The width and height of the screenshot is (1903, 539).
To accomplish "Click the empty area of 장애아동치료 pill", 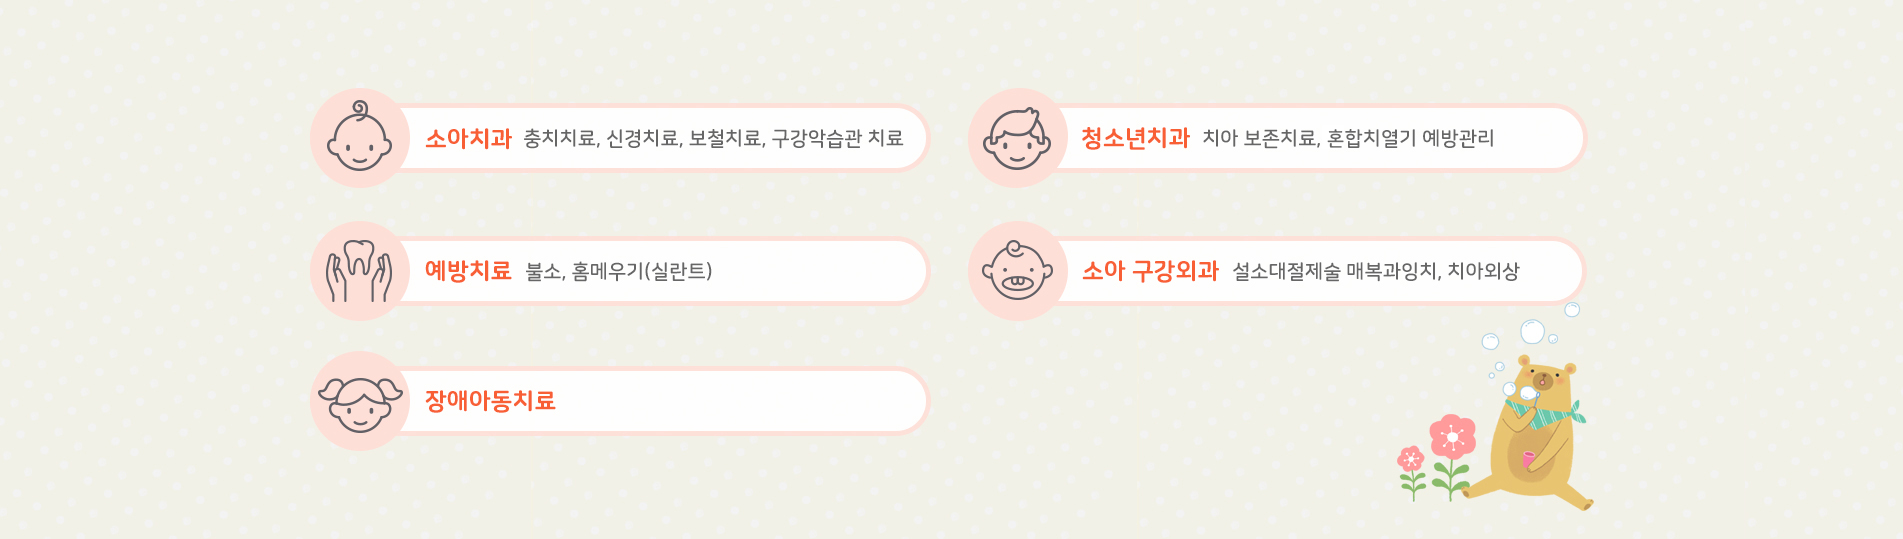I will pos(740,401).
